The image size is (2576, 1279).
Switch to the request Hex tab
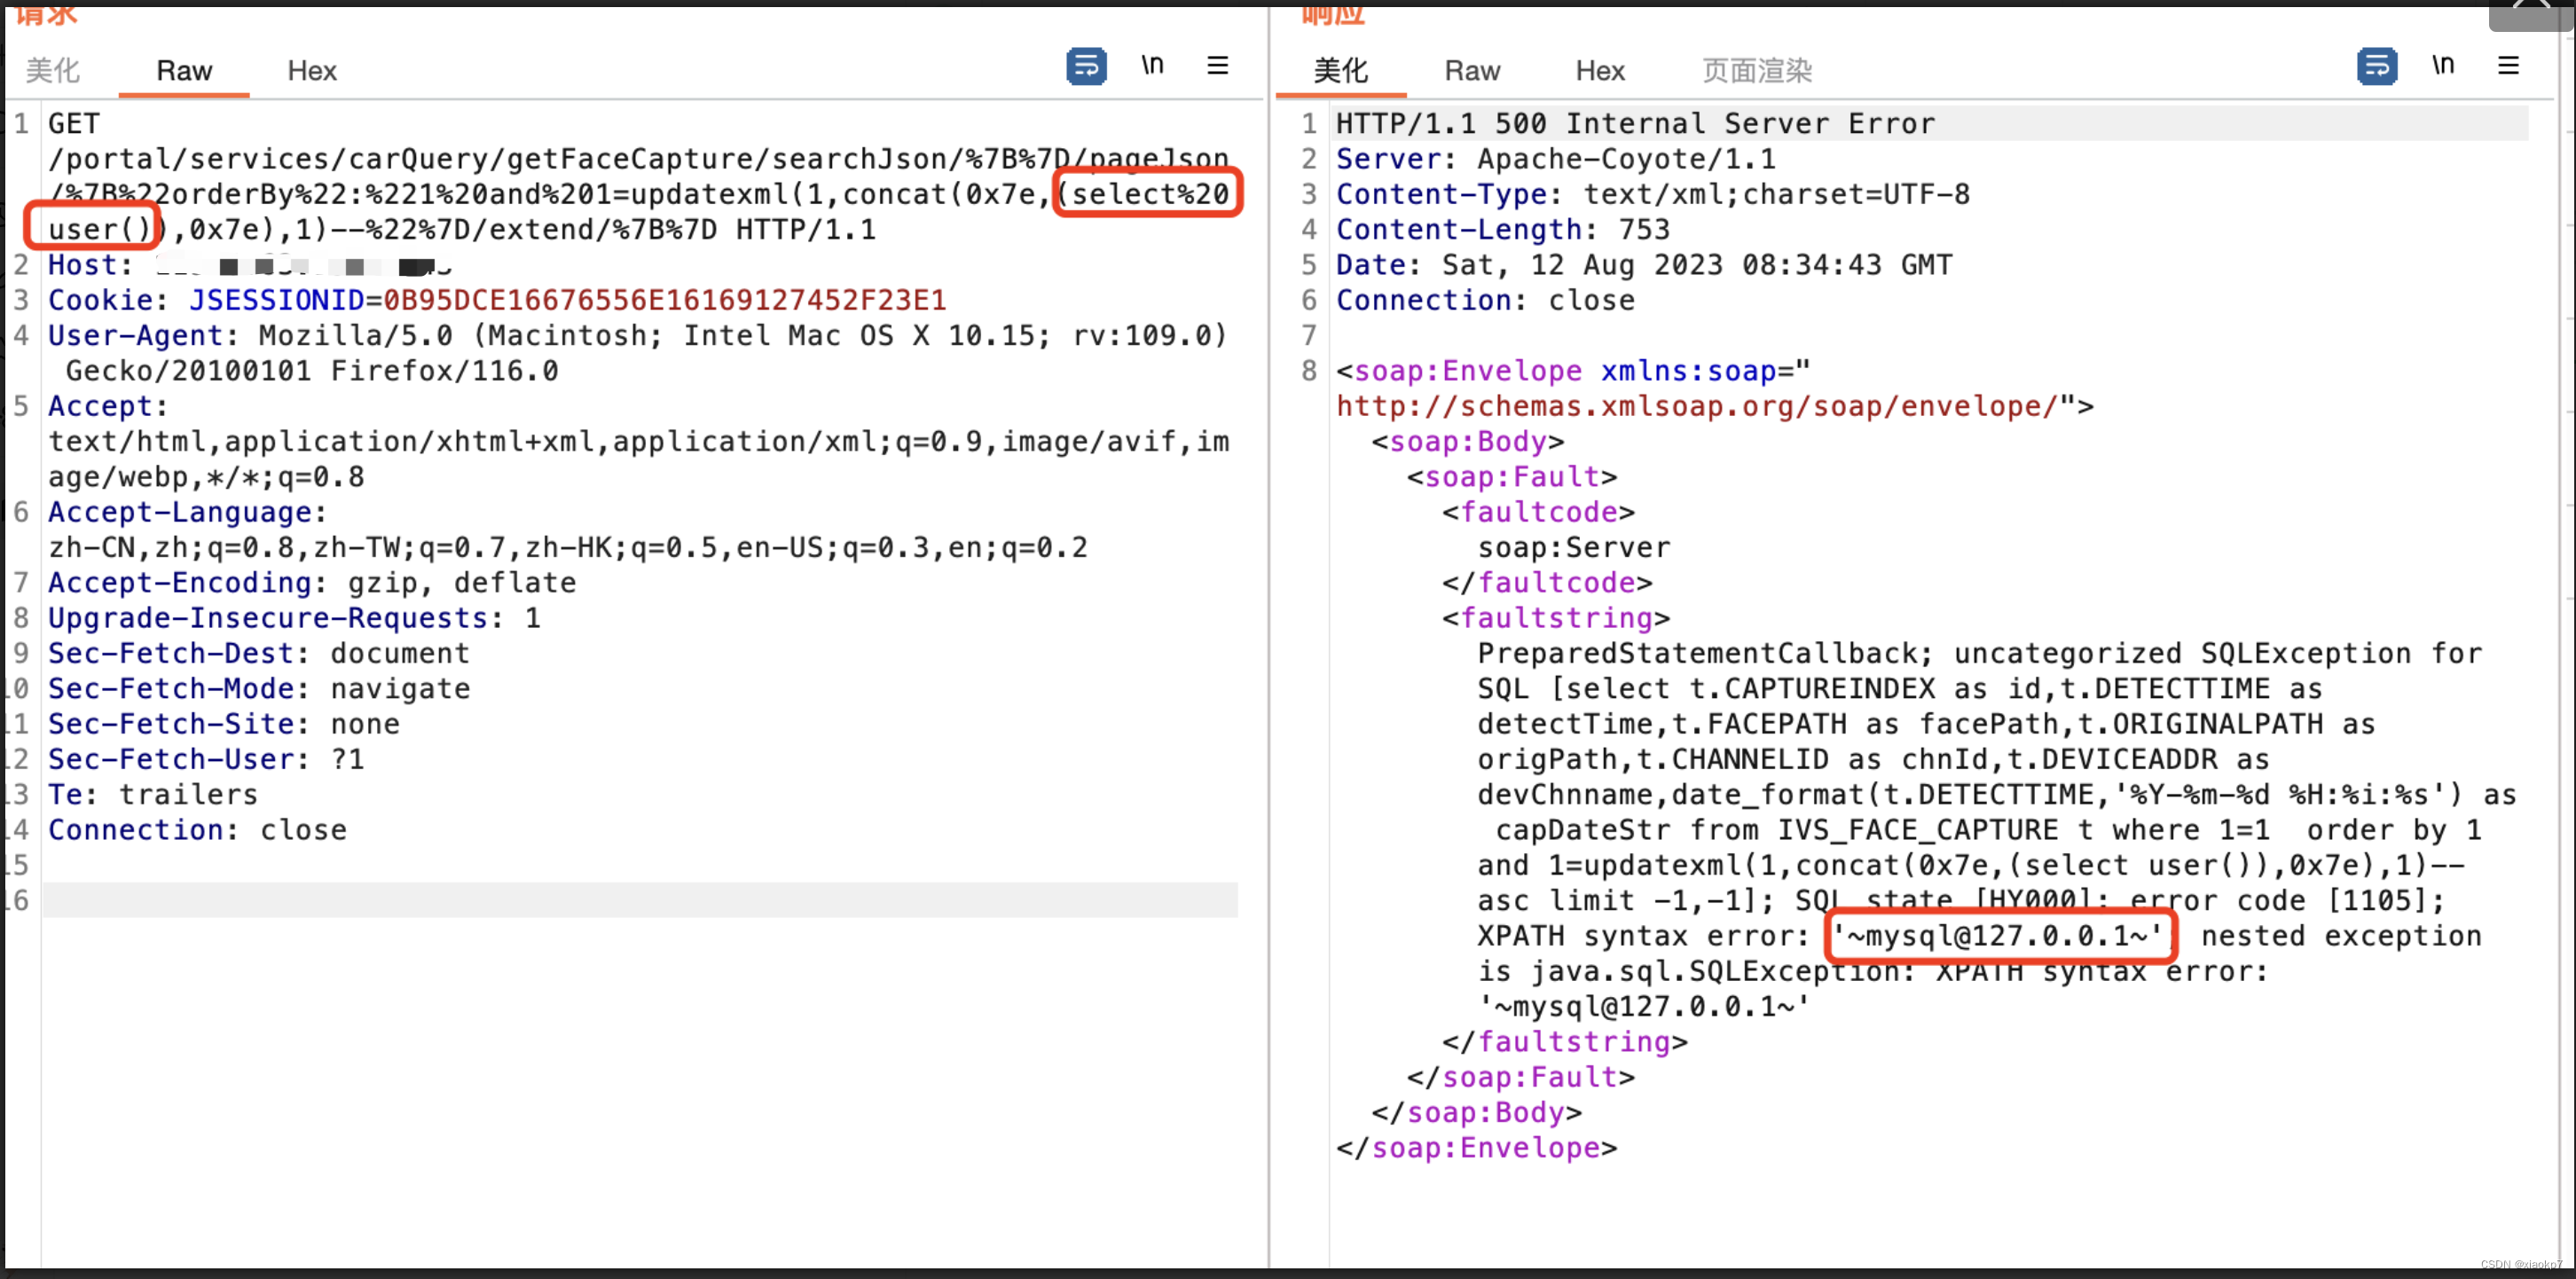(x=312, y=71)
